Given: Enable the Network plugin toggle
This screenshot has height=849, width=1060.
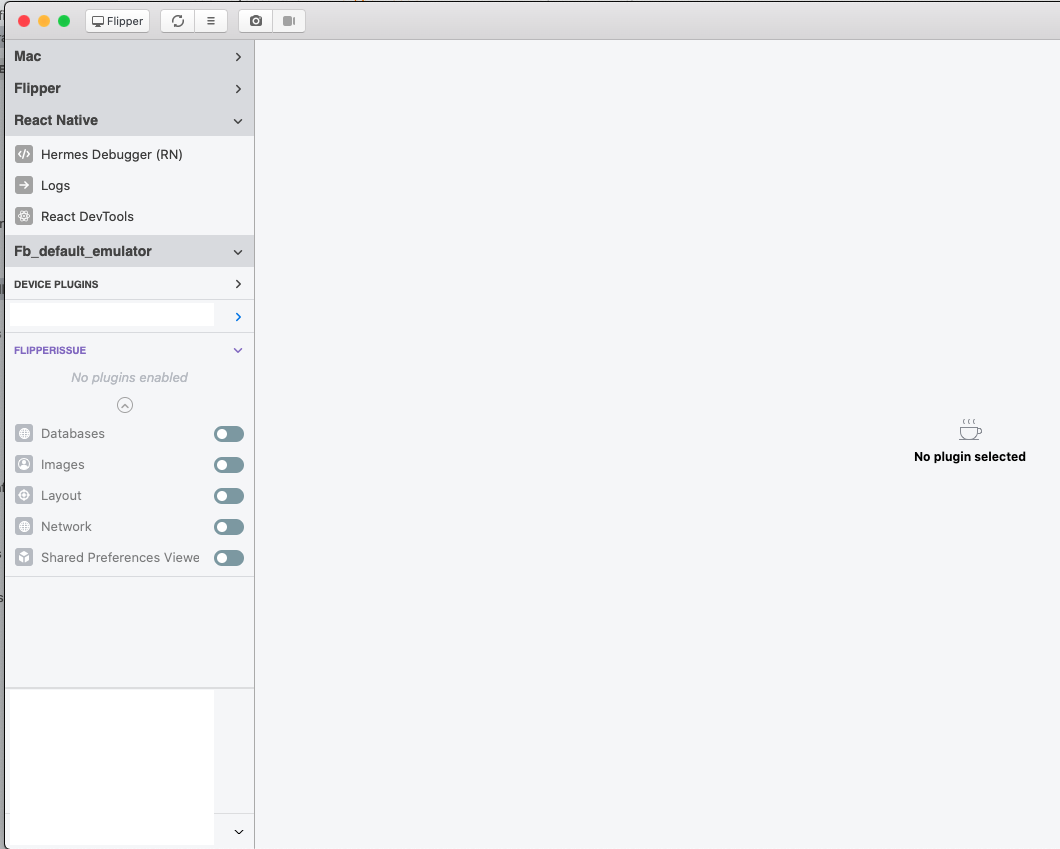Looking at the screenshot, I should [x=228, y=527].
